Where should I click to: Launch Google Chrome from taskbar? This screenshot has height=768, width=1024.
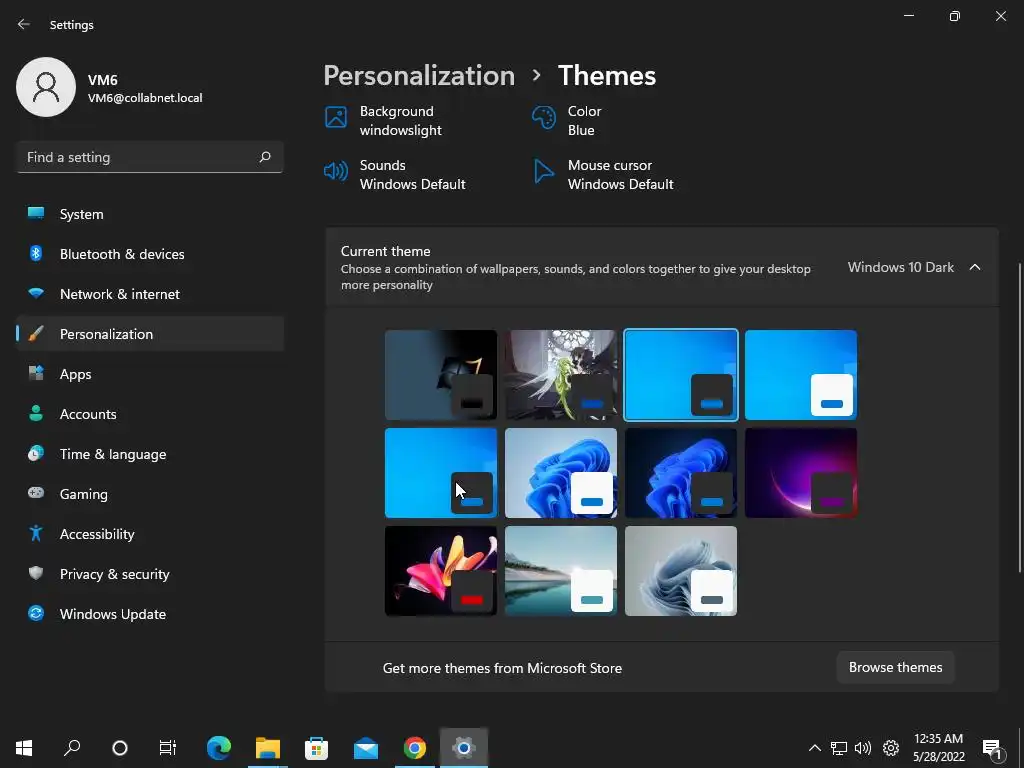[x=415, y=747]
